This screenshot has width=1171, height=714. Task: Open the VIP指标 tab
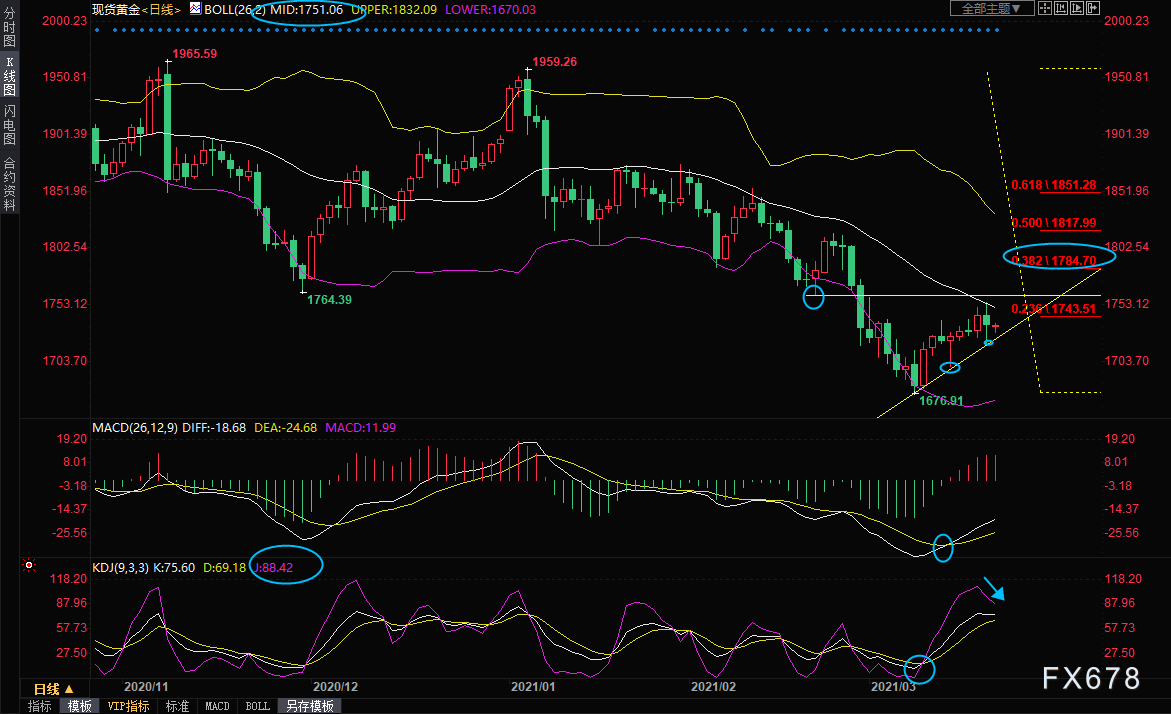click(127, 706)
